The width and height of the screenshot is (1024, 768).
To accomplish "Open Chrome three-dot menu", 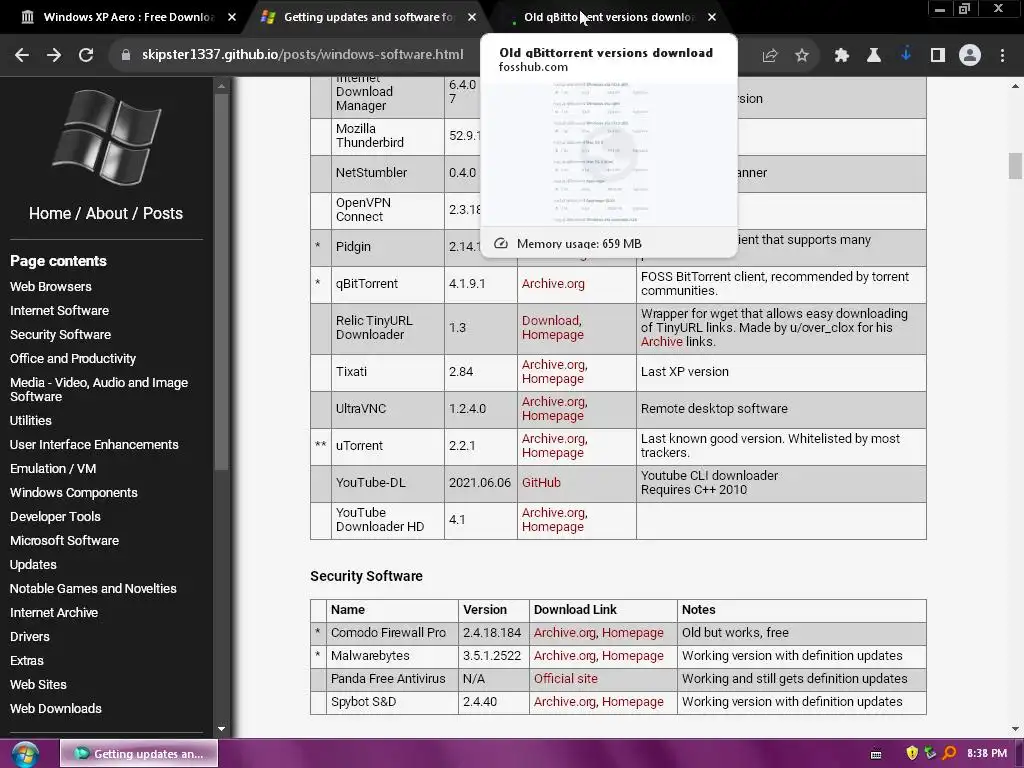I will pyautogui.click(x=1002, y=56).
